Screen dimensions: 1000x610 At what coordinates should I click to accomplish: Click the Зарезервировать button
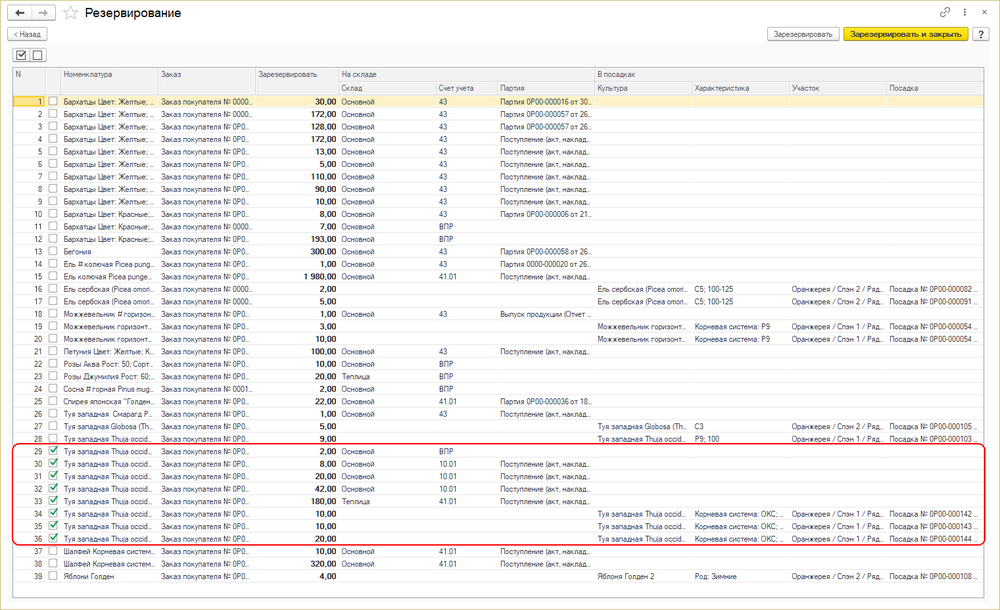[803, 34]
